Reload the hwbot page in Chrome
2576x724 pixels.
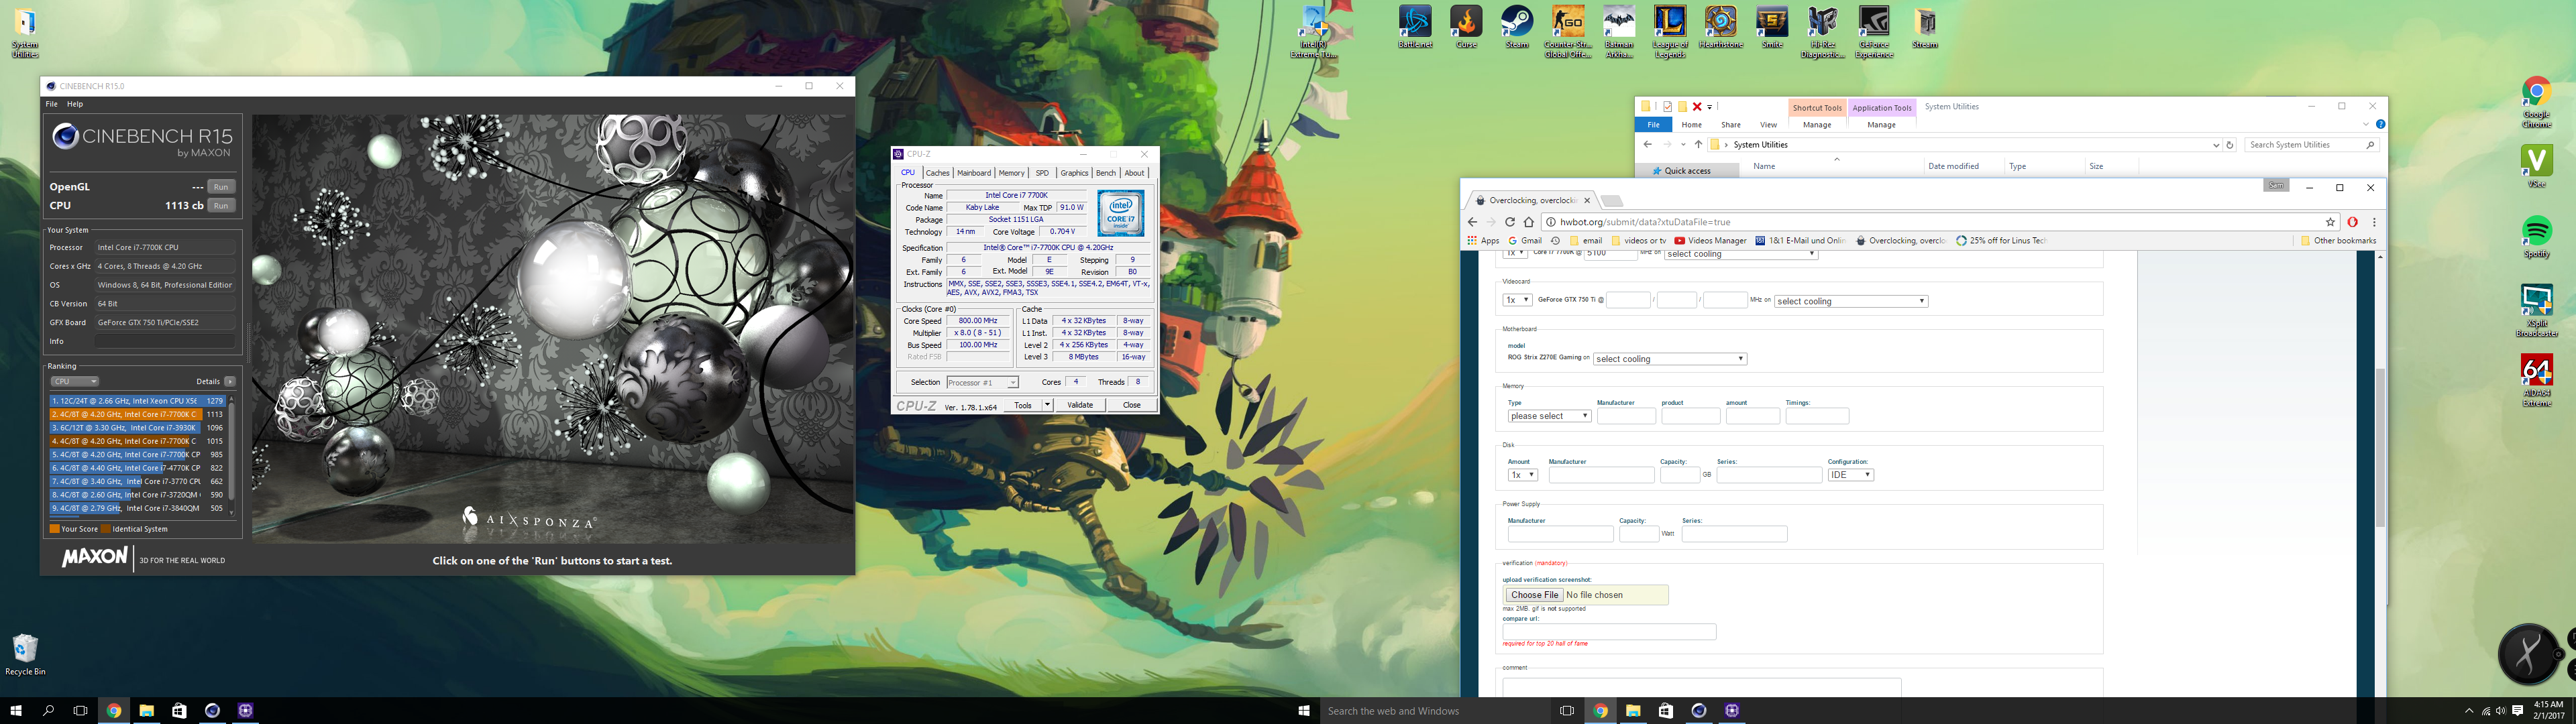point(1509,222)
